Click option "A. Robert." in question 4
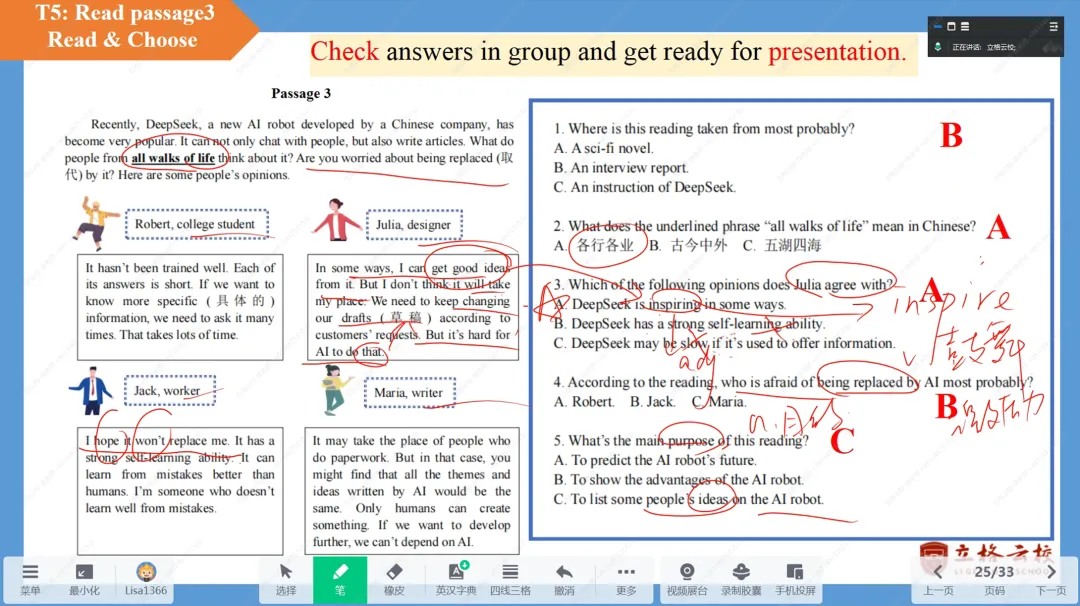 coord(583,401)
